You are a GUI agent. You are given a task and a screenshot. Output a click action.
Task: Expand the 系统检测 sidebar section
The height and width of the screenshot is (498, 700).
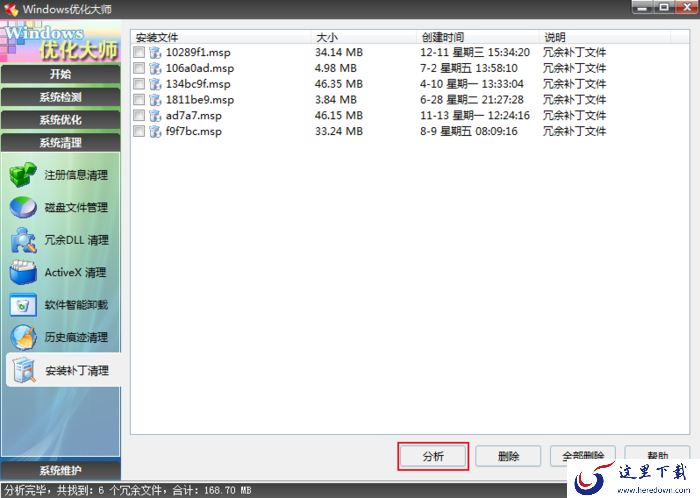(60, 97)
